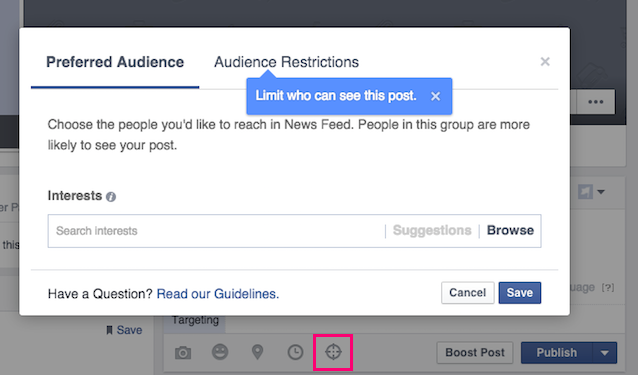Add a location with the pin icon

tap(258, 352)
